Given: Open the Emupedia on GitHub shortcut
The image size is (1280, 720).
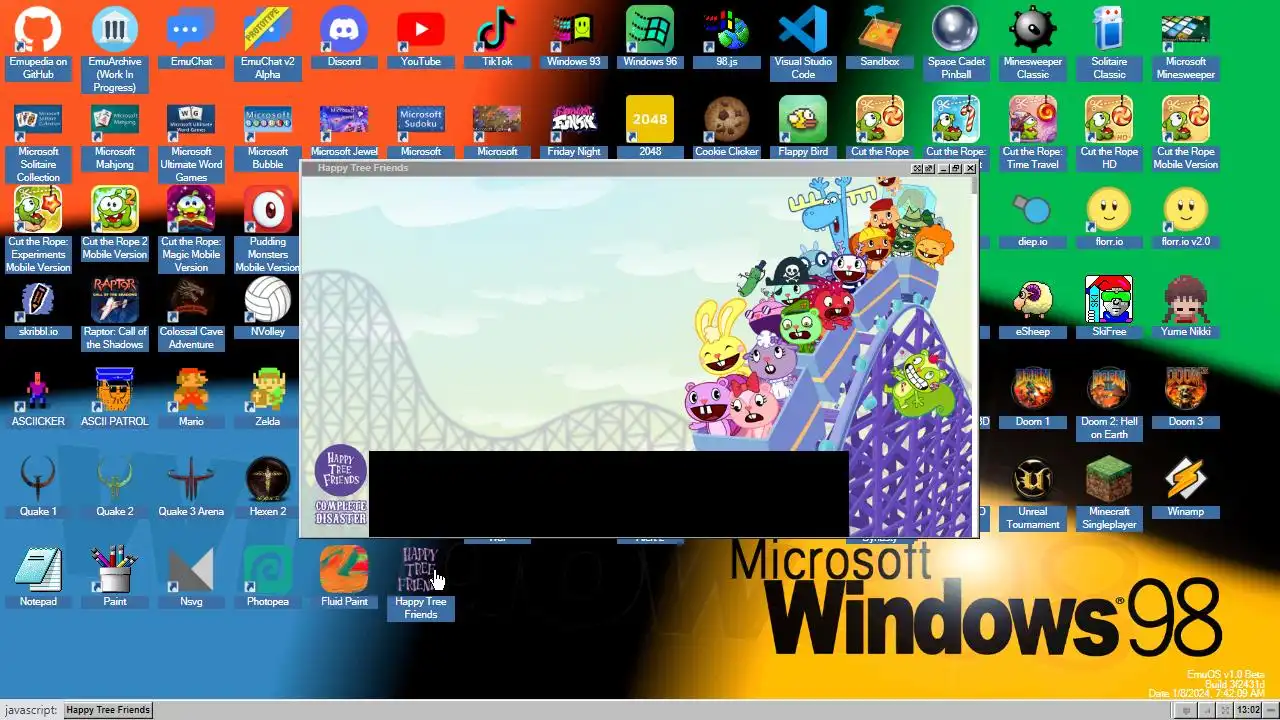Looking at the screenshot, I should click(x=38, y=31).
